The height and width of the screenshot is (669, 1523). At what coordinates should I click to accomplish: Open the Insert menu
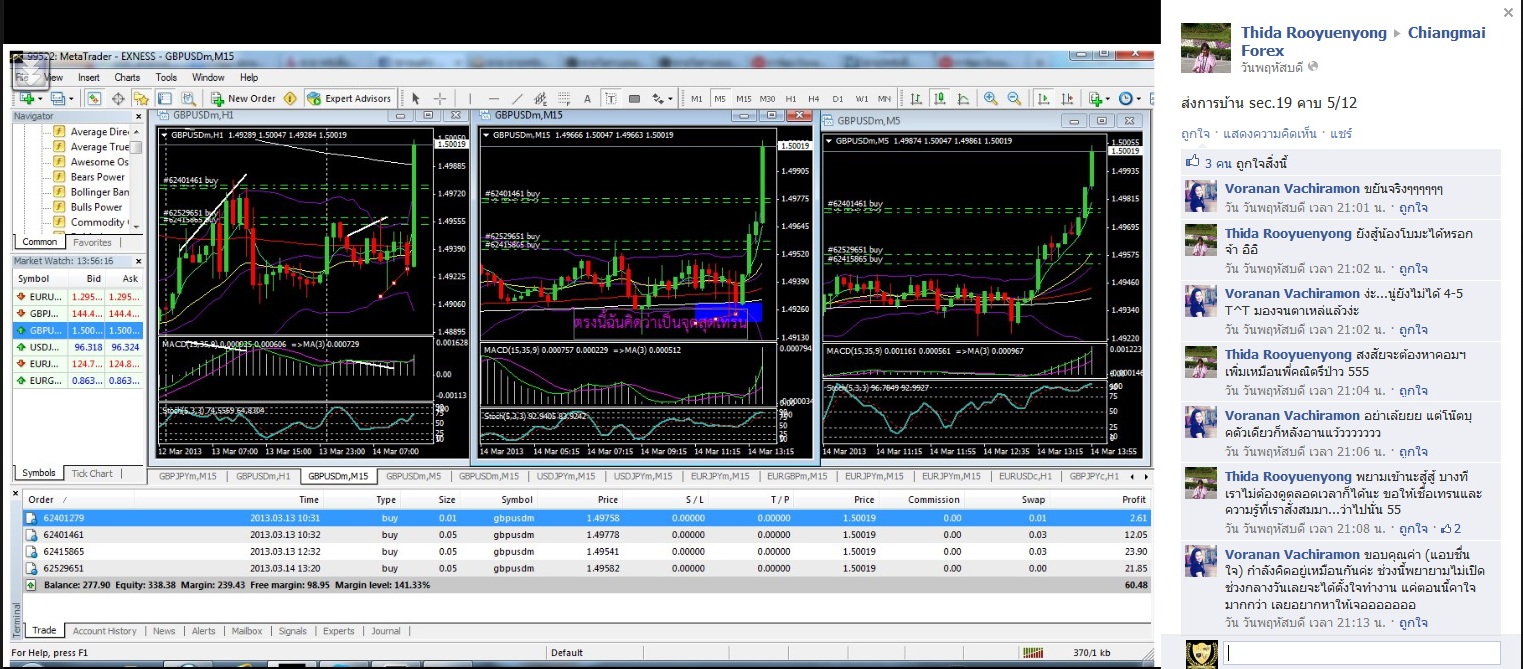click(x=89, y=77)
